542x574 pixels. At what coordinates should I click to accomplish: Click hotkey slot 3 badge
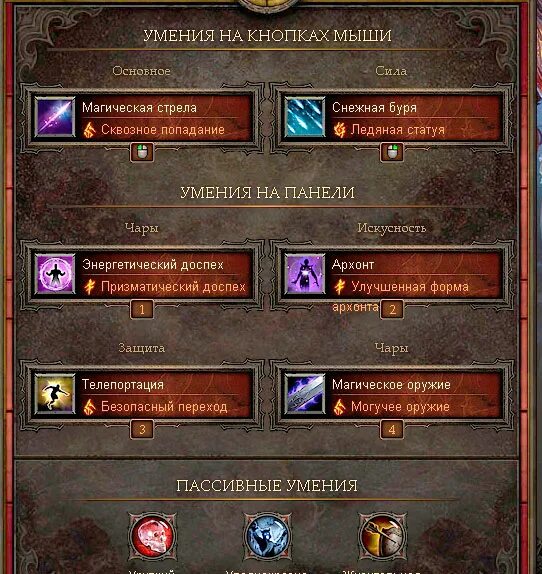142,429
